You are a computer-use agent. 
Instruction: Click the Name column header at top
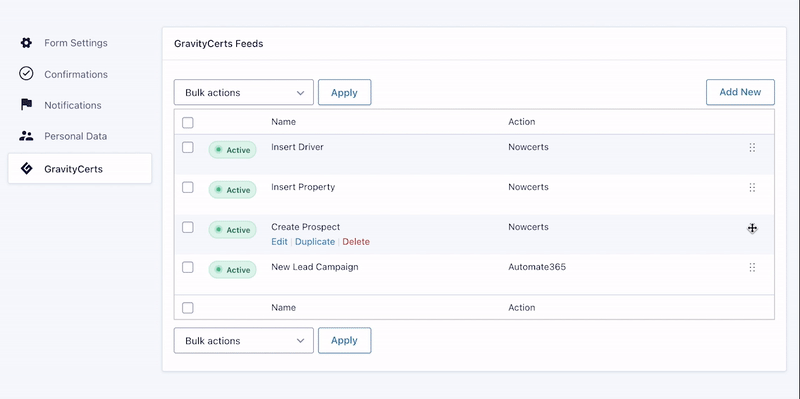tap(283, 122)
